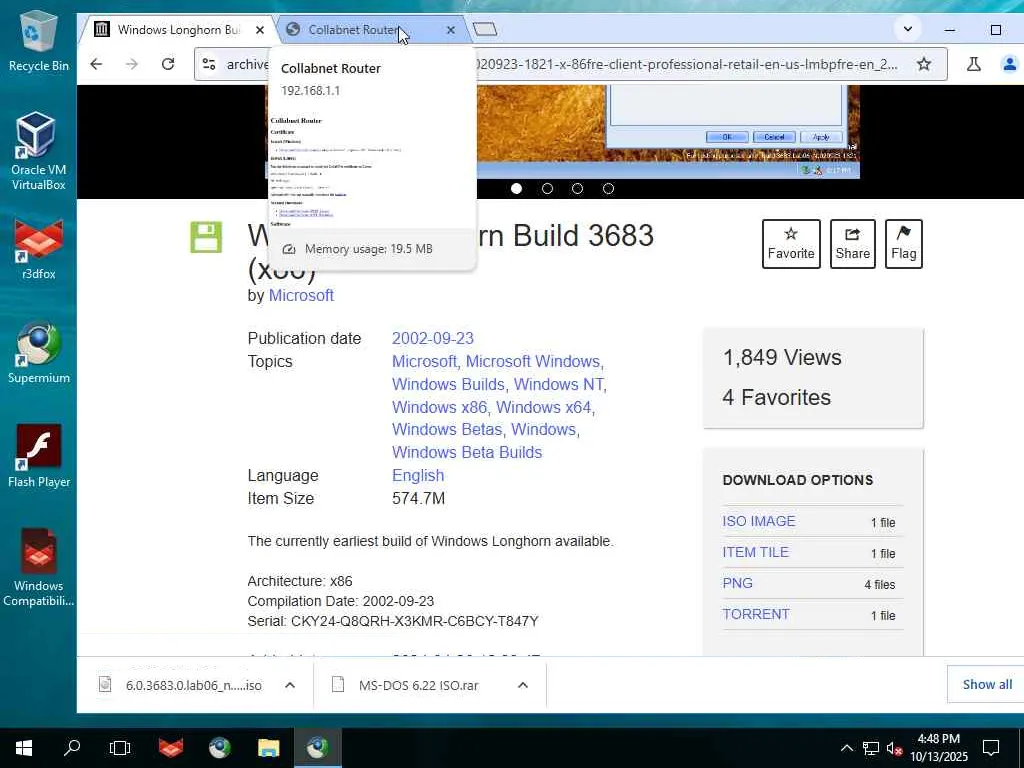Open the Windows Start menu

pyautogui.click(x=24, y=748)
